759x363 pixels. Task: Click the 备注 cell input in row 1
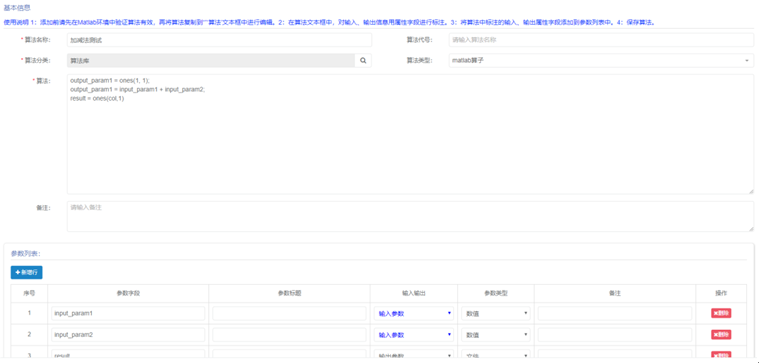615,313
